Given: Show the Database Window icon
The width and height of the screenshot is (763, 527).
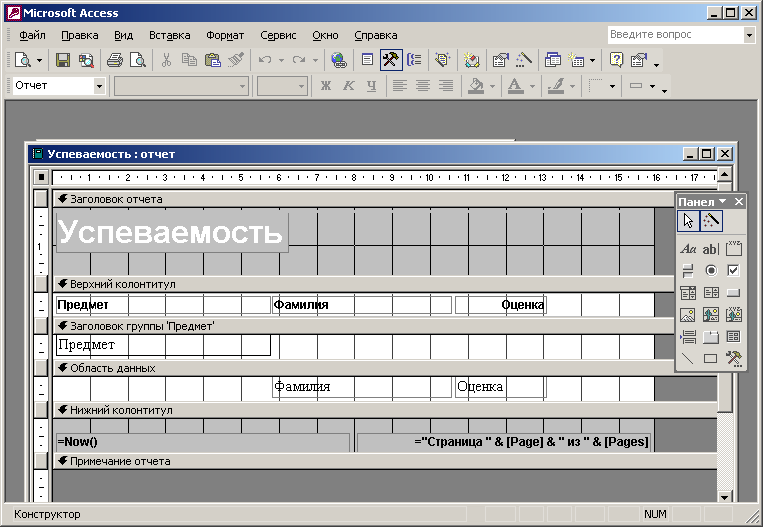Looking at the screenshot, I should click(x=553, y=60).
